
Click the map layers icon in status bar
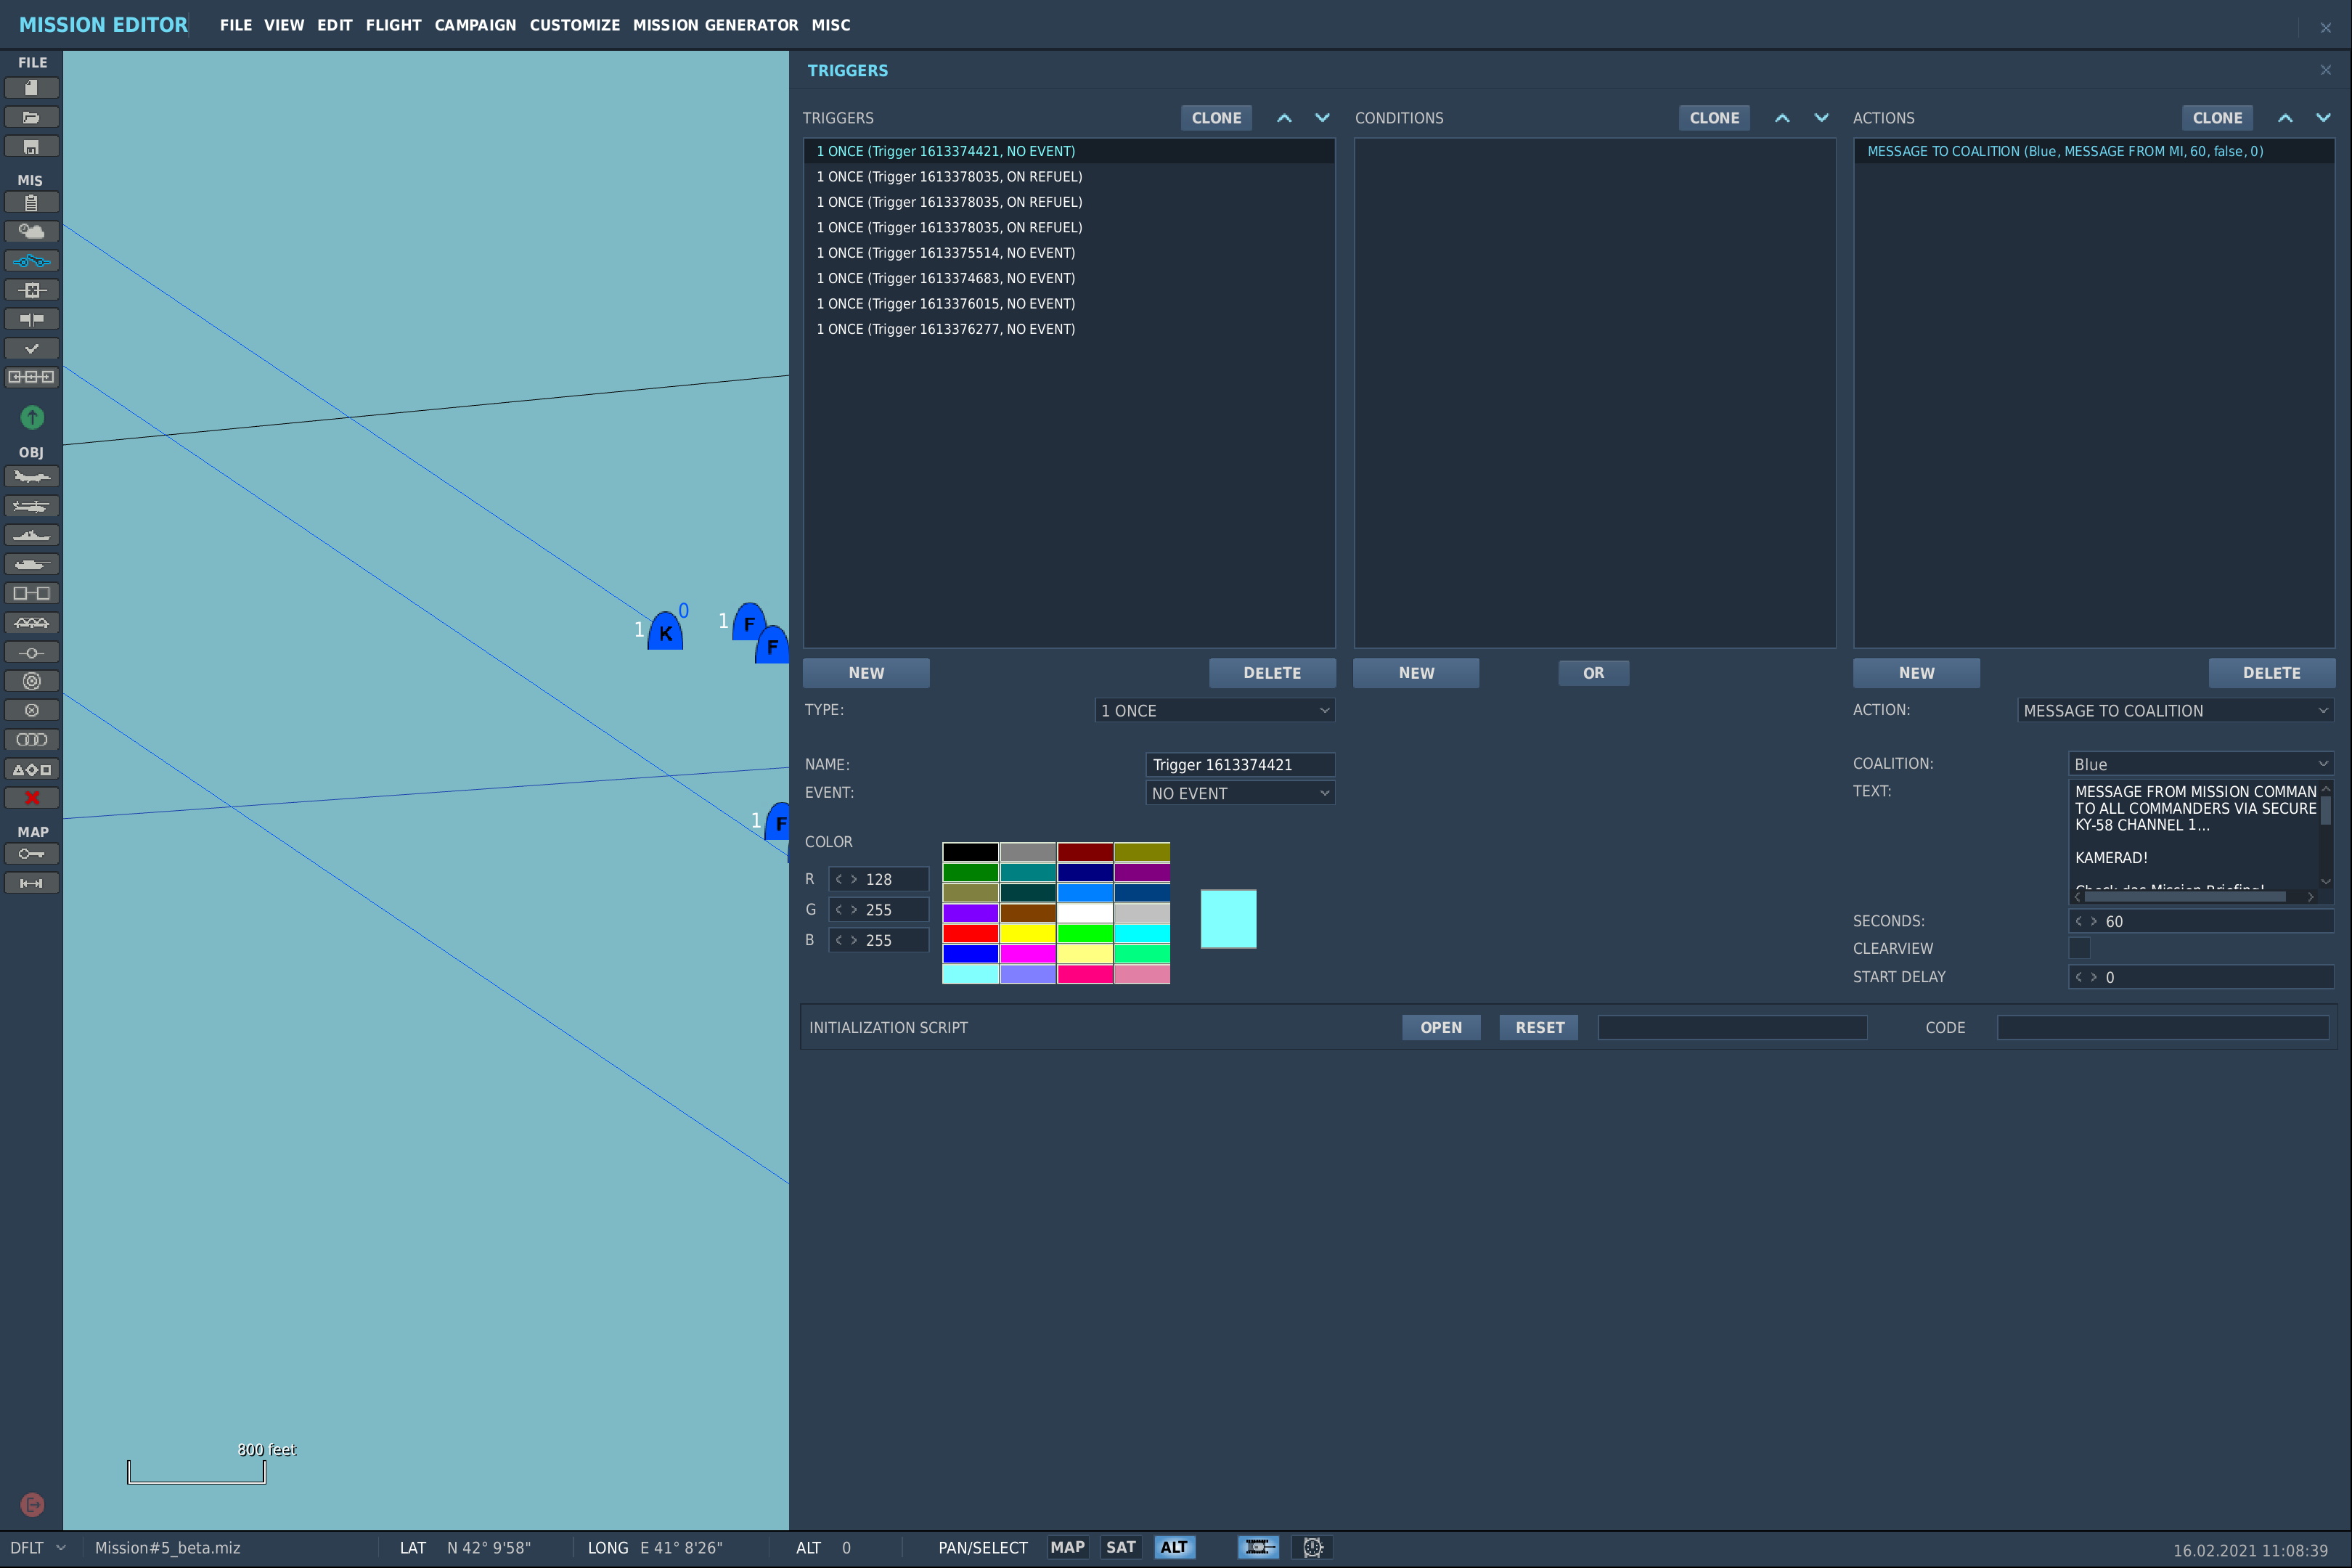tap(1258, 1547)
